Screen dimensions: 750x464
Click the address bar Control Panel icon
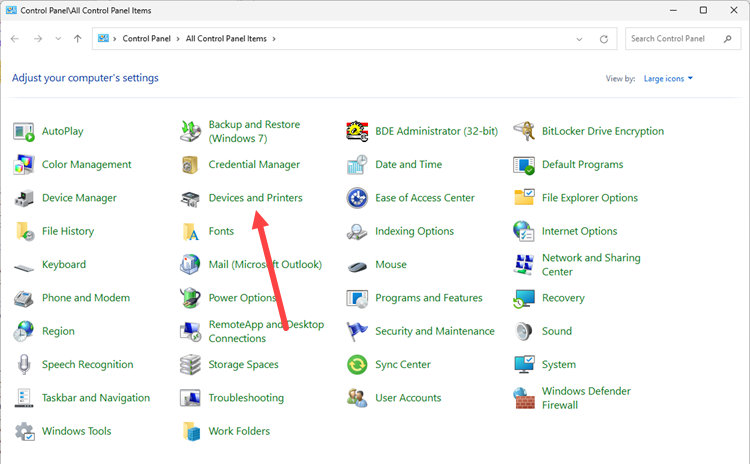pyautogui.click(x=103, y=38)
